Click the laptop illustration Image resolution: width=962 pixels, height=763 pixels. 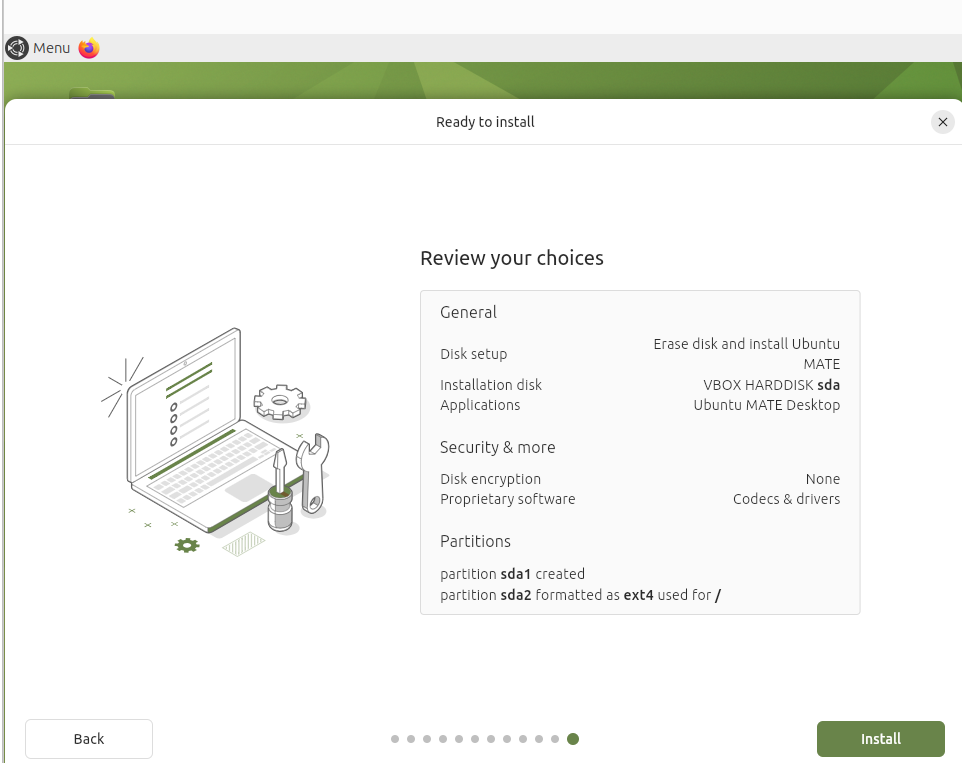(x=216, y=442)
